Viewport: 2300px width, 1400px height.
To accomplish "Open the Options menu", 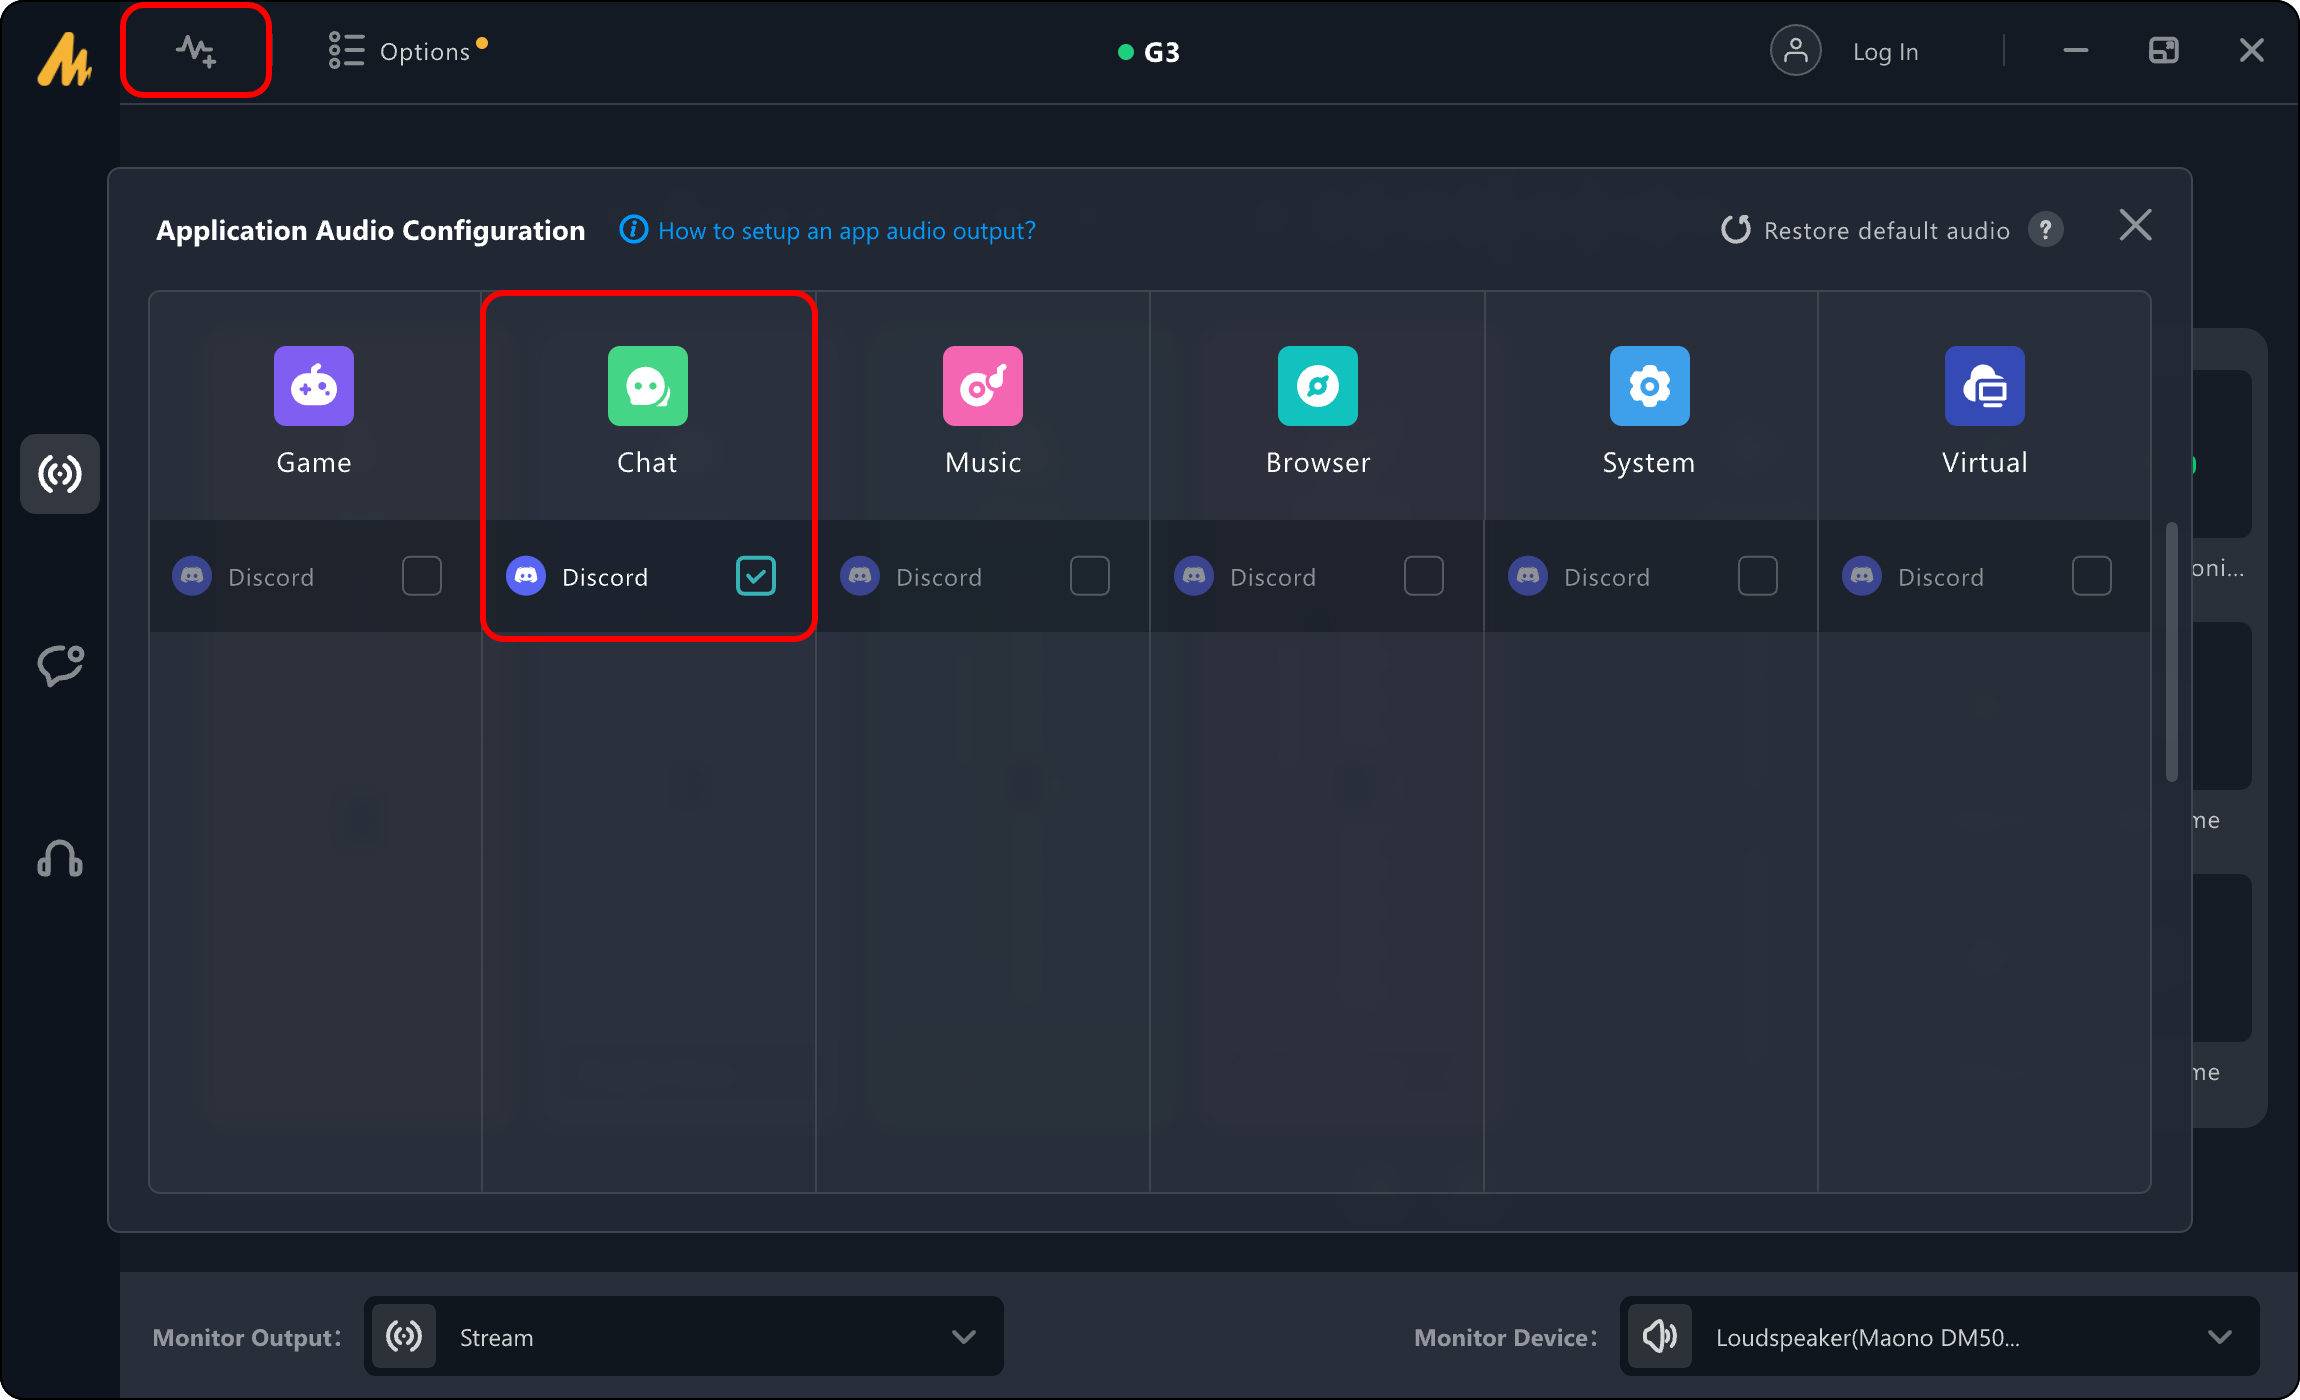I will pyautogui.click(x=407, y=51).
